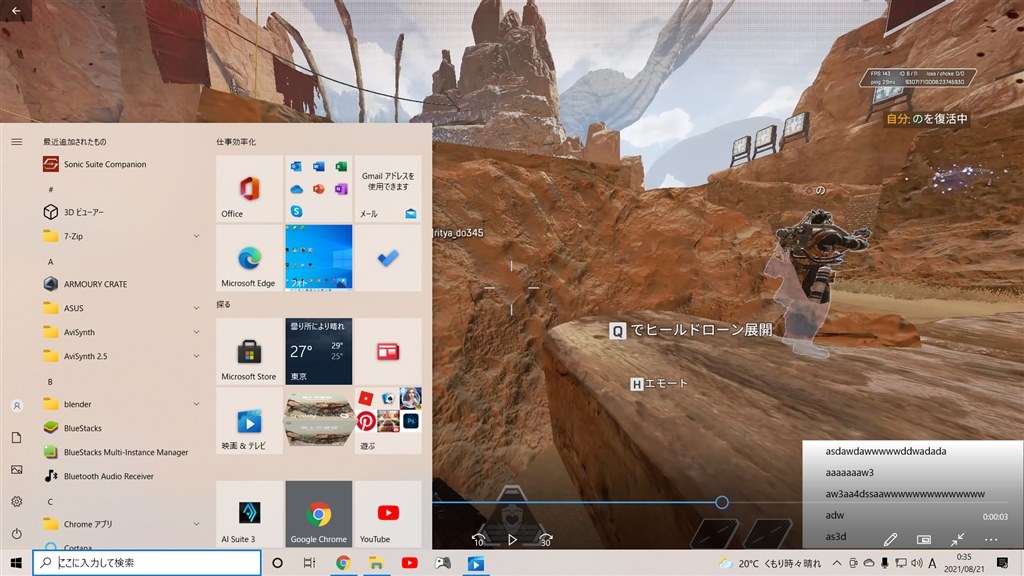Switch to mini view in player

coord(923,539)
